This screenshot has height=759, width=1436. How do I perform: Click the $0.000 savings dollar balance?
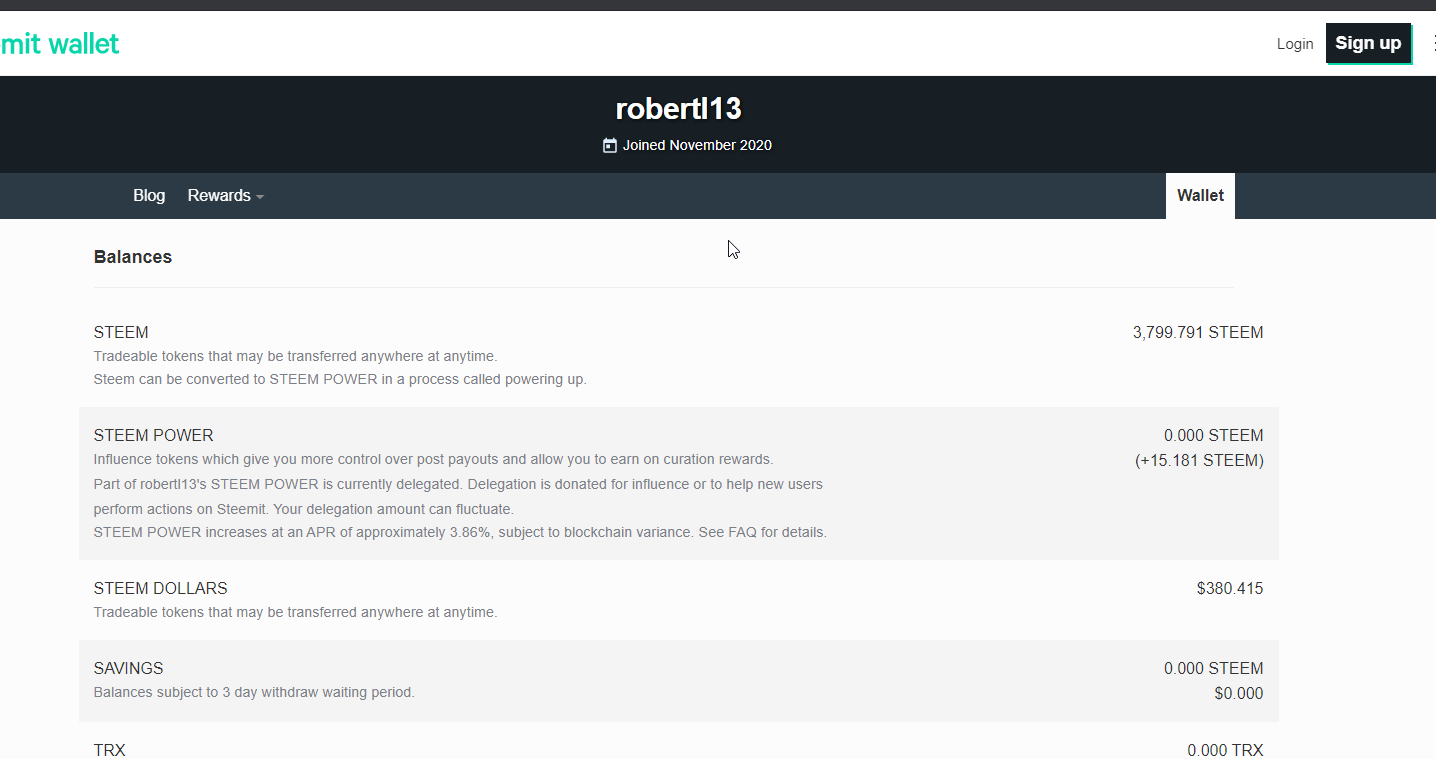pyautogui.click(x=1239, y=694)
